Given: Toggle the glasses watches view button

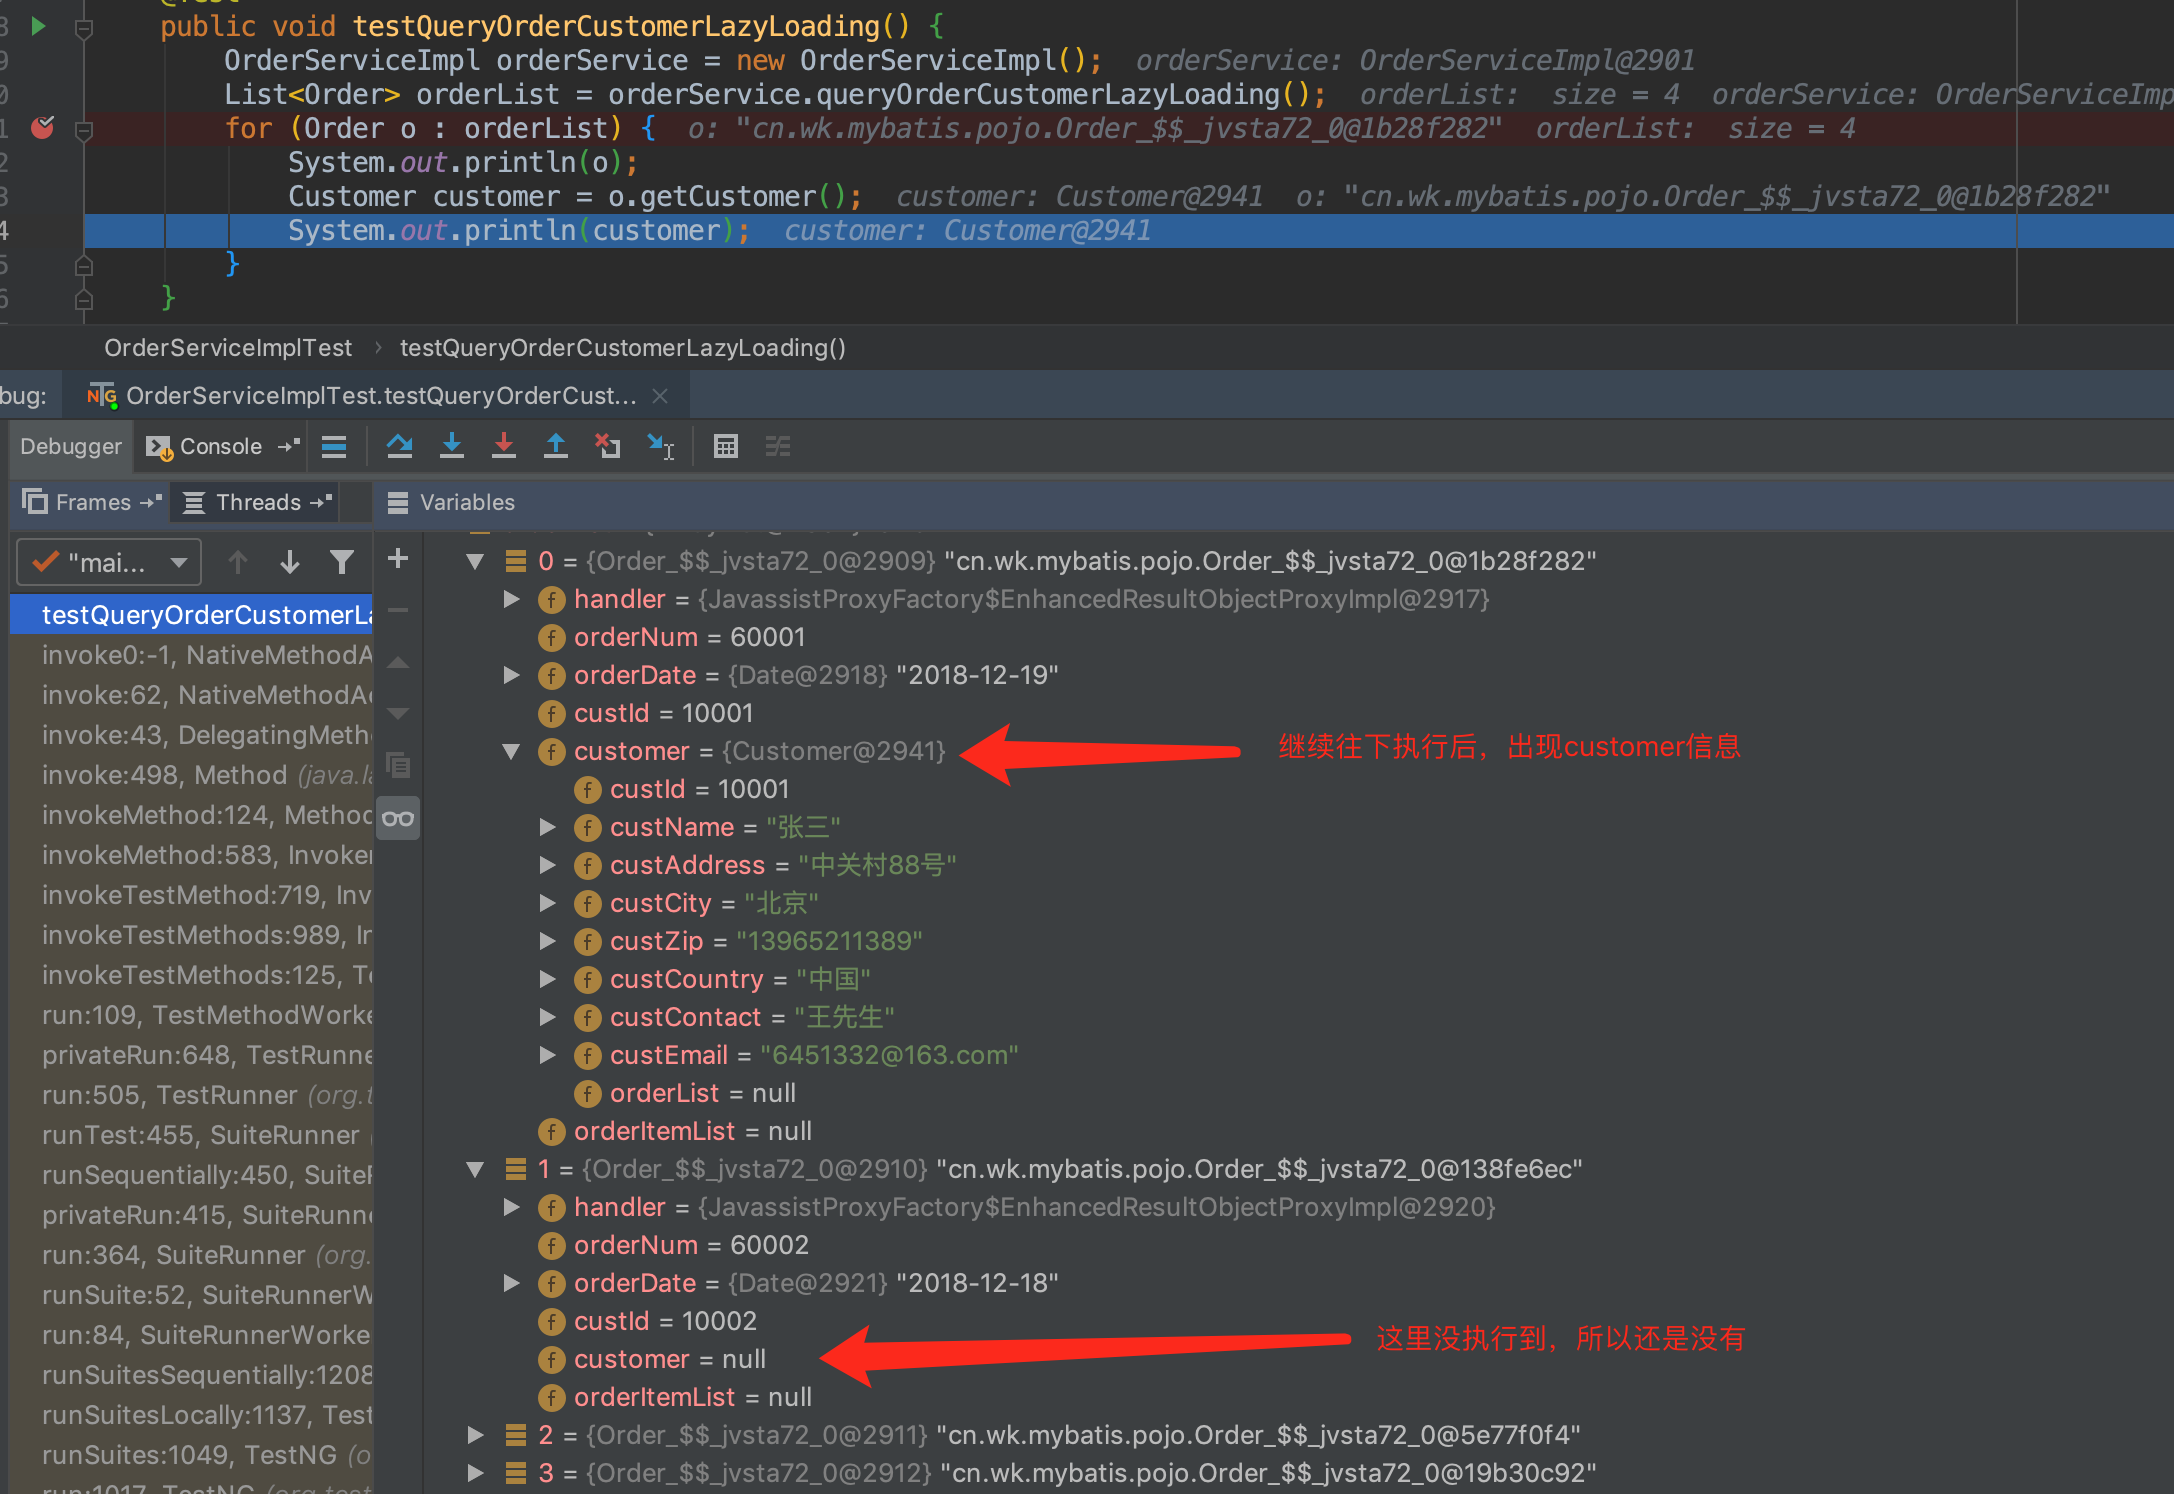Looking at the screenshot, I should [398, 819].
